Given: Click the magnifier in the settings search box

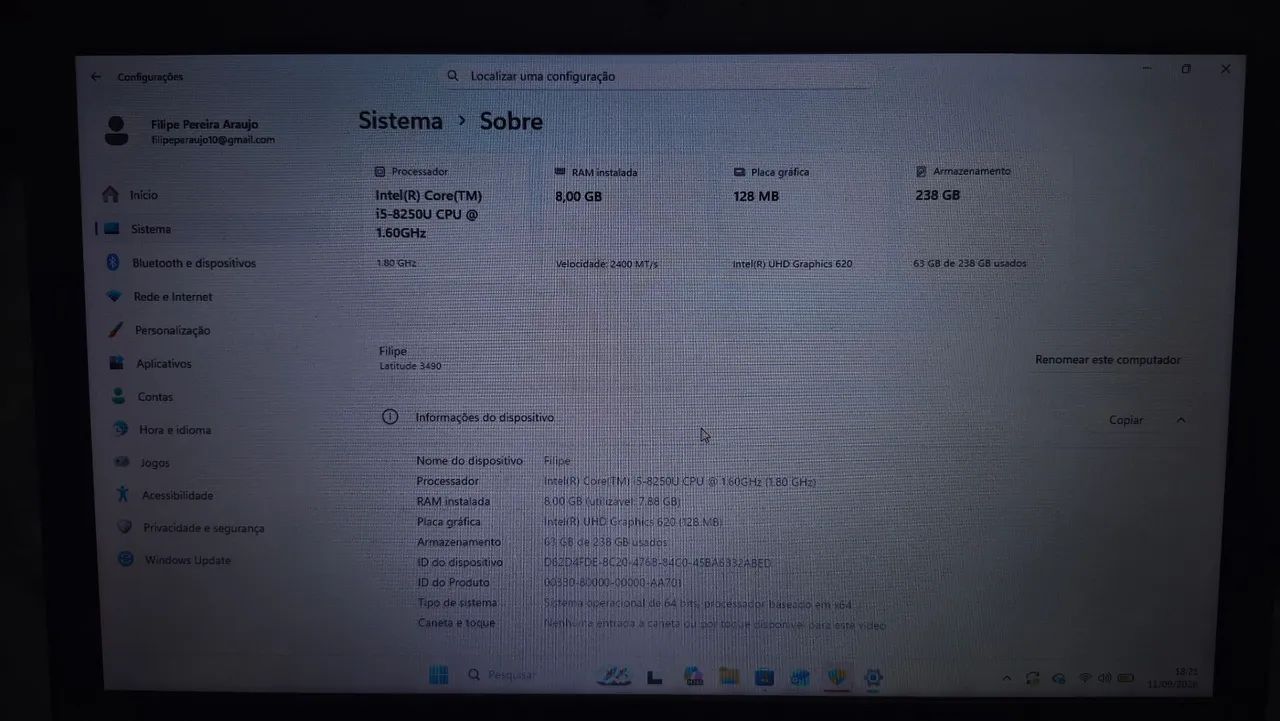Looking at the screenshot, I should [453, 76].
